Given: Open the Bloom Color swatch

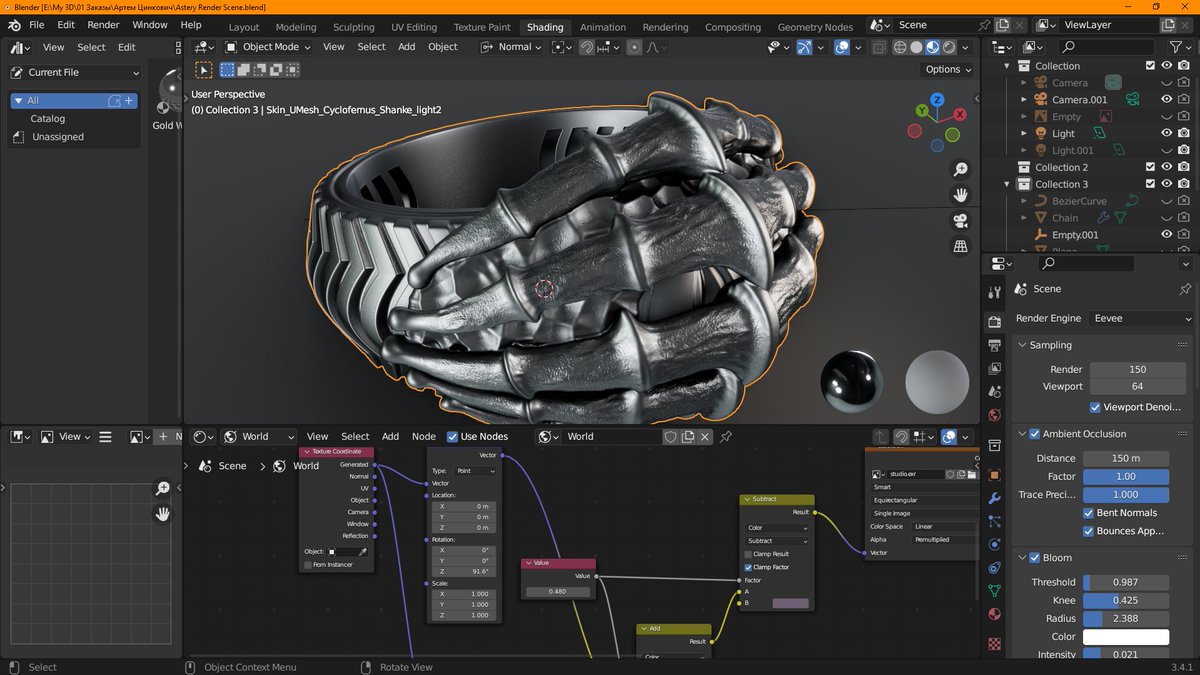Looking at the screenshot, I should (x=1126, y=637).
